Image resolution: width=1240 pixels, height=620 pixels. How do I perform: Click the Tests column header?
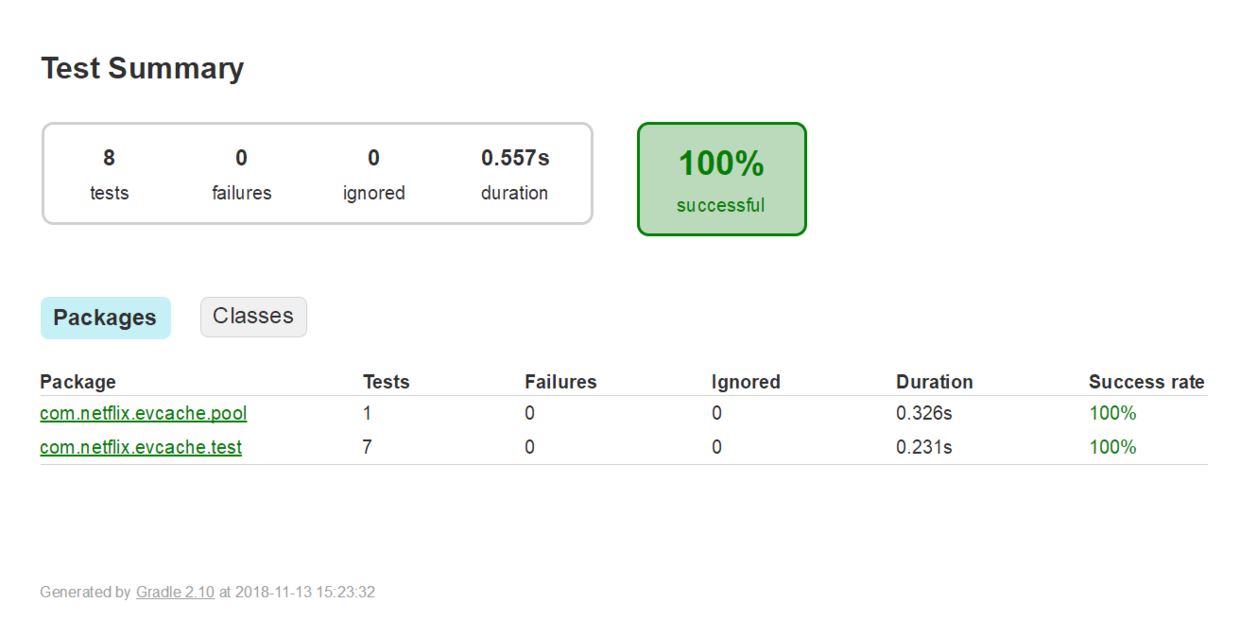point(386,382)
